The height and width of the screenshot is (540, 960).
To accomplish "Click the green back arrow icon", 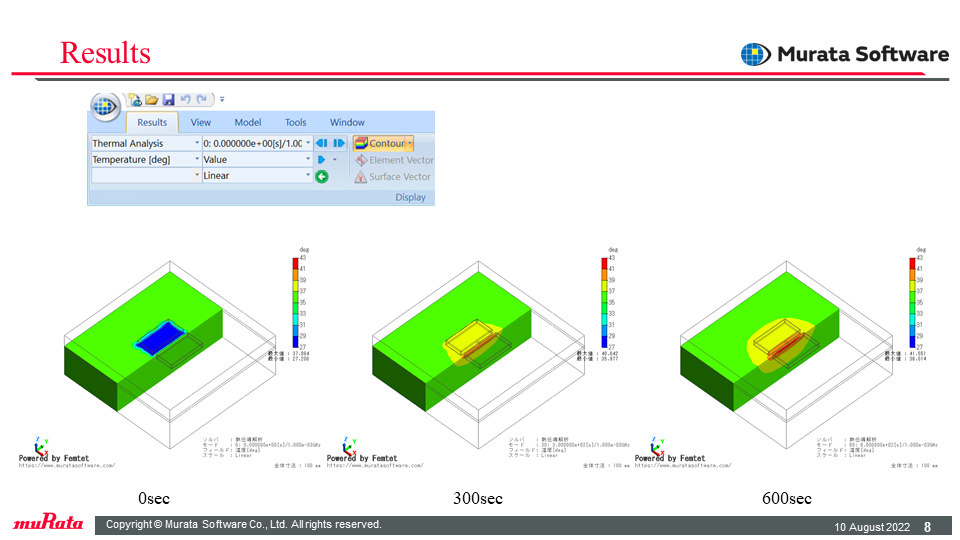I will pyautogui.click(x=321, y=176).
